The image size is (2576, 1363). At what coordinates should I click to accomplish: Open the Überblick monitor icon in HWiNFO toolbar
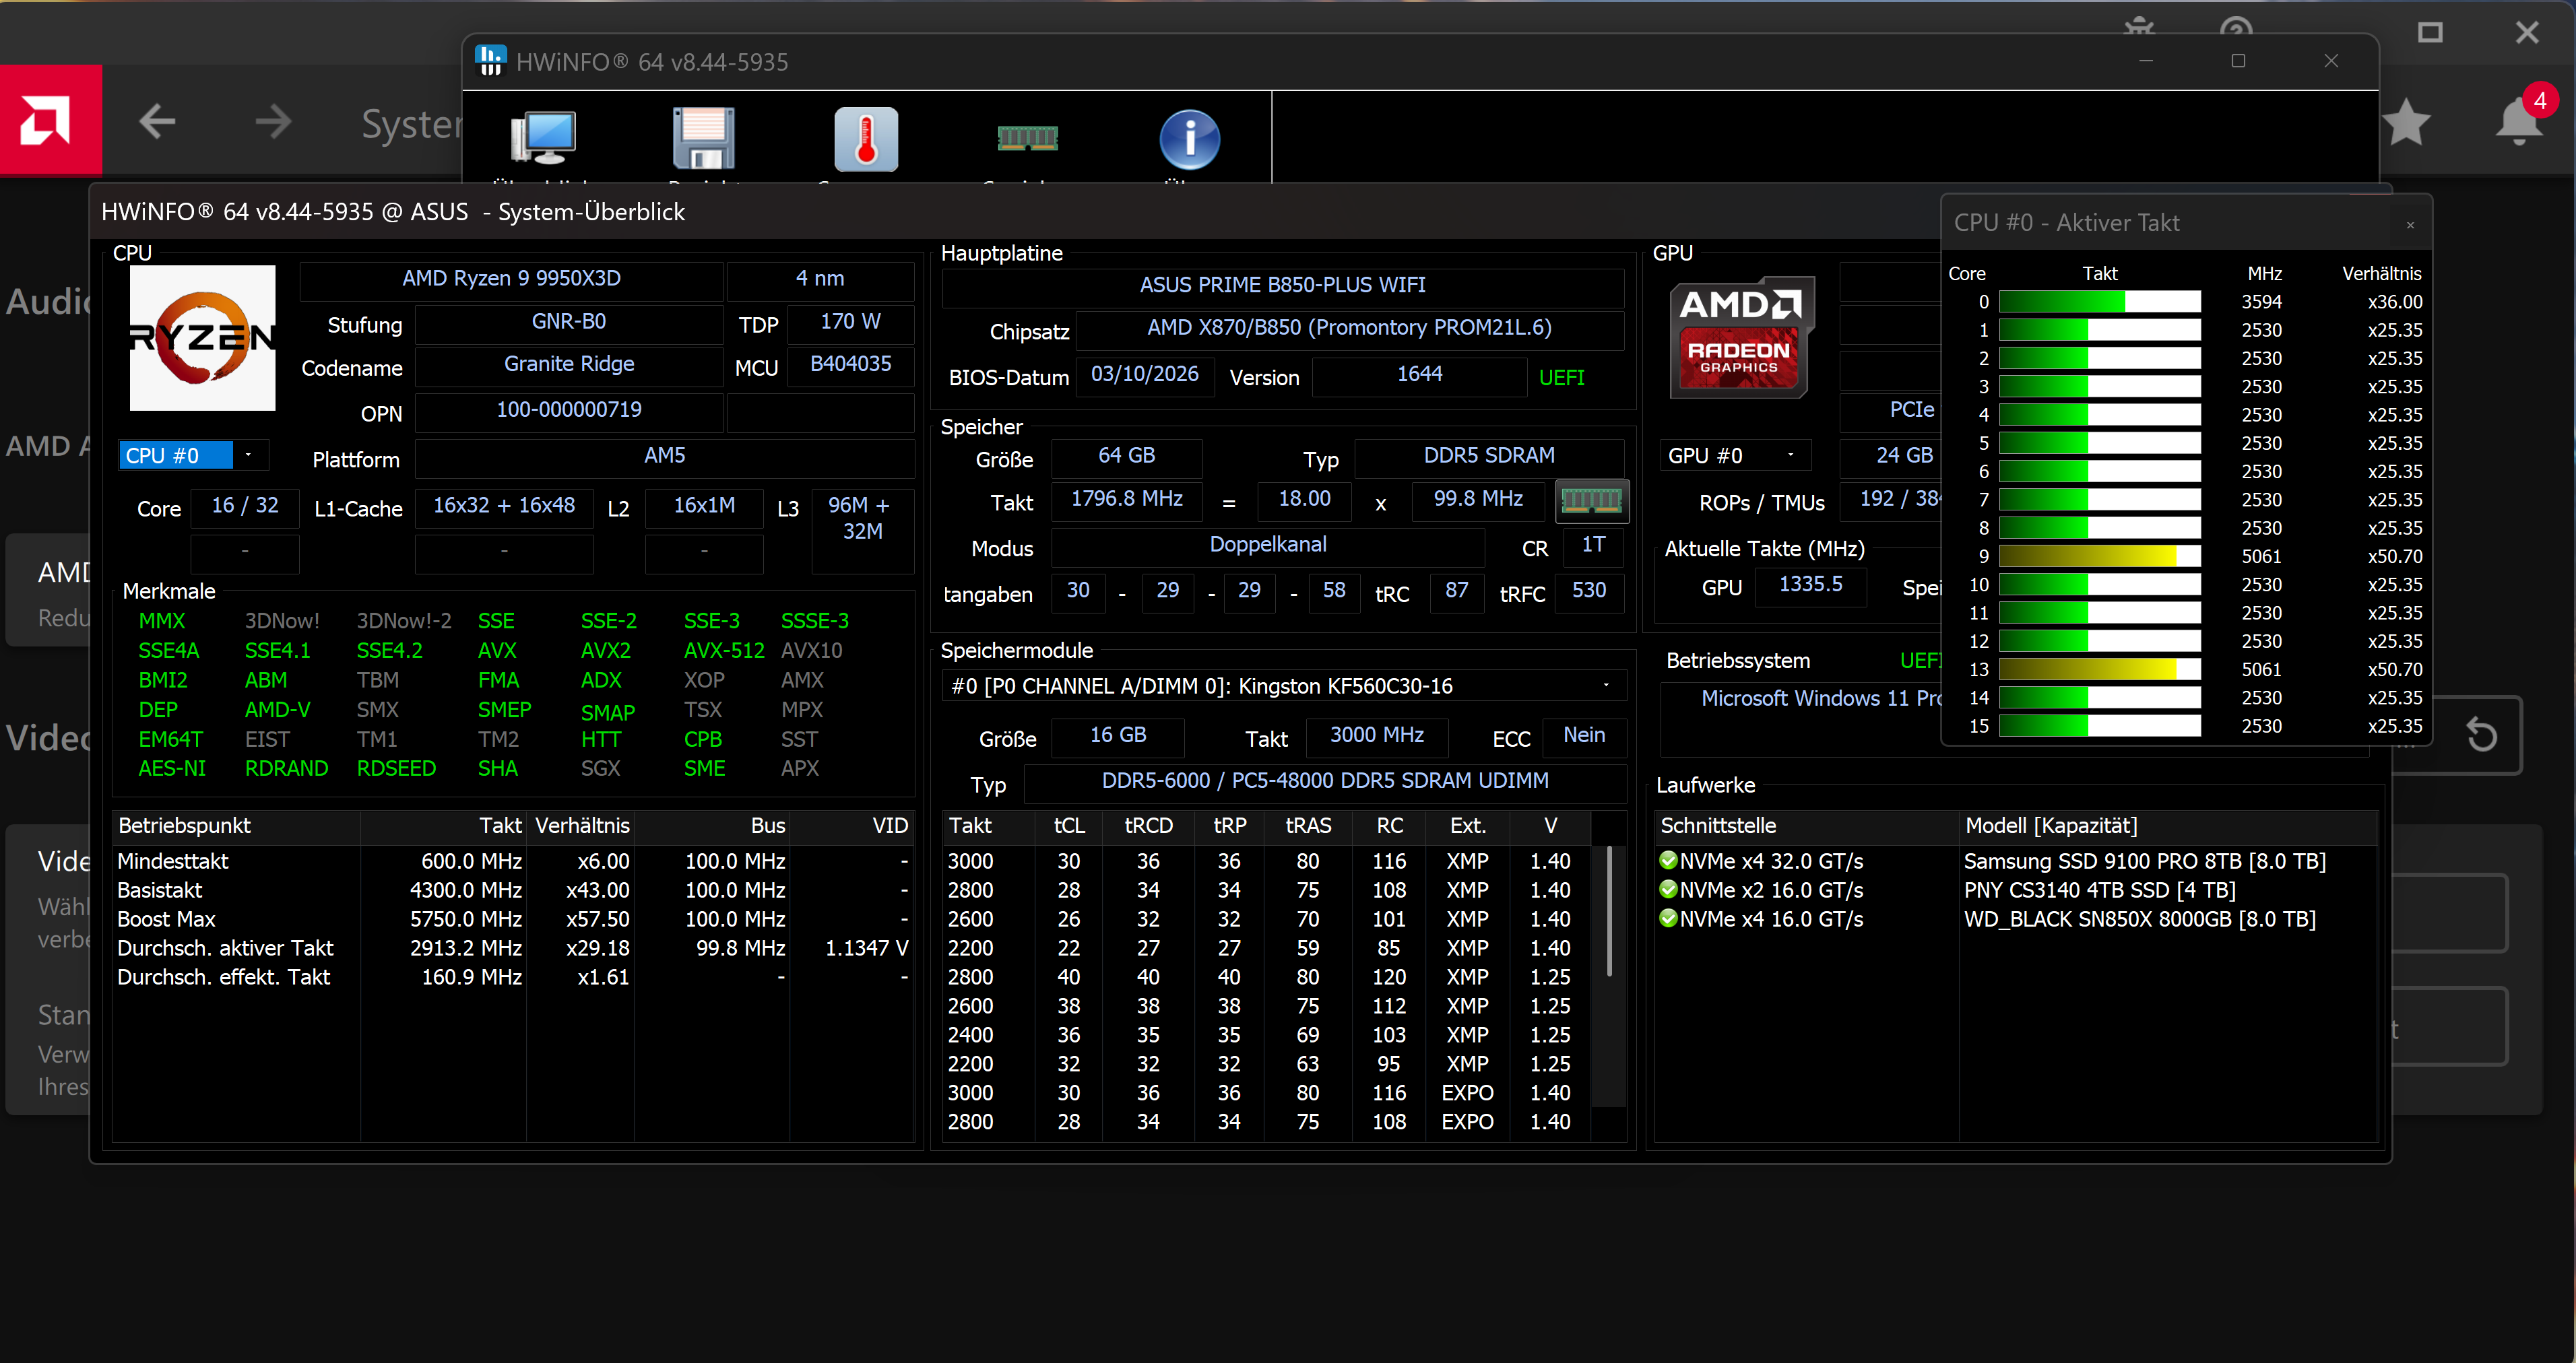point(543,138)
